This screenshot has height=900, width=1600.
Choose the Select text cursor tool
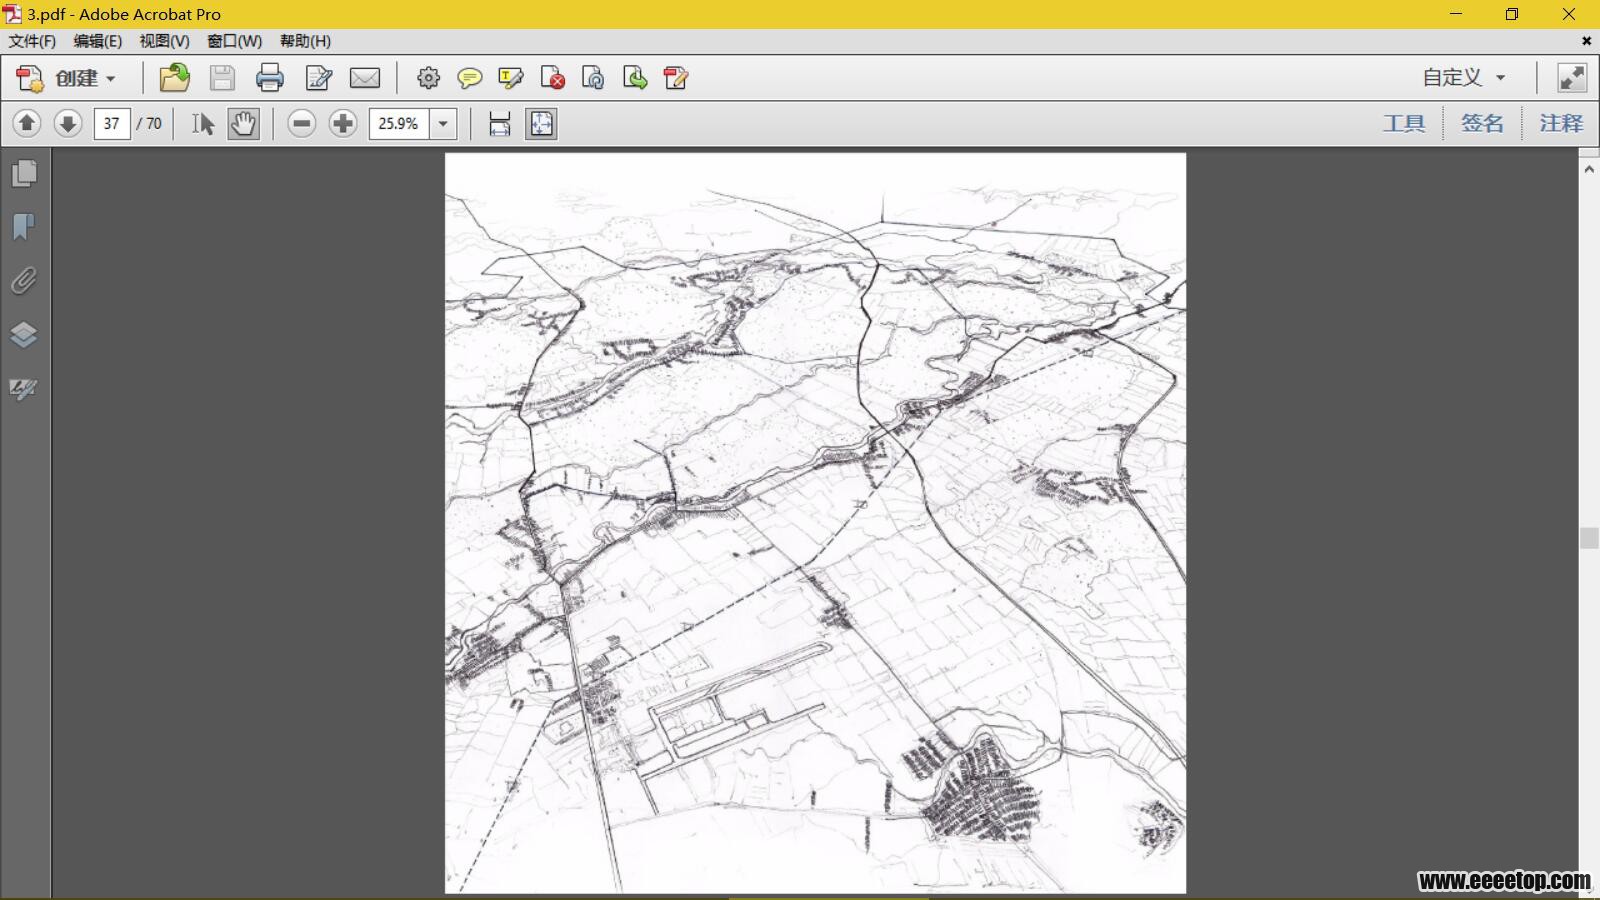coord(203,123)
